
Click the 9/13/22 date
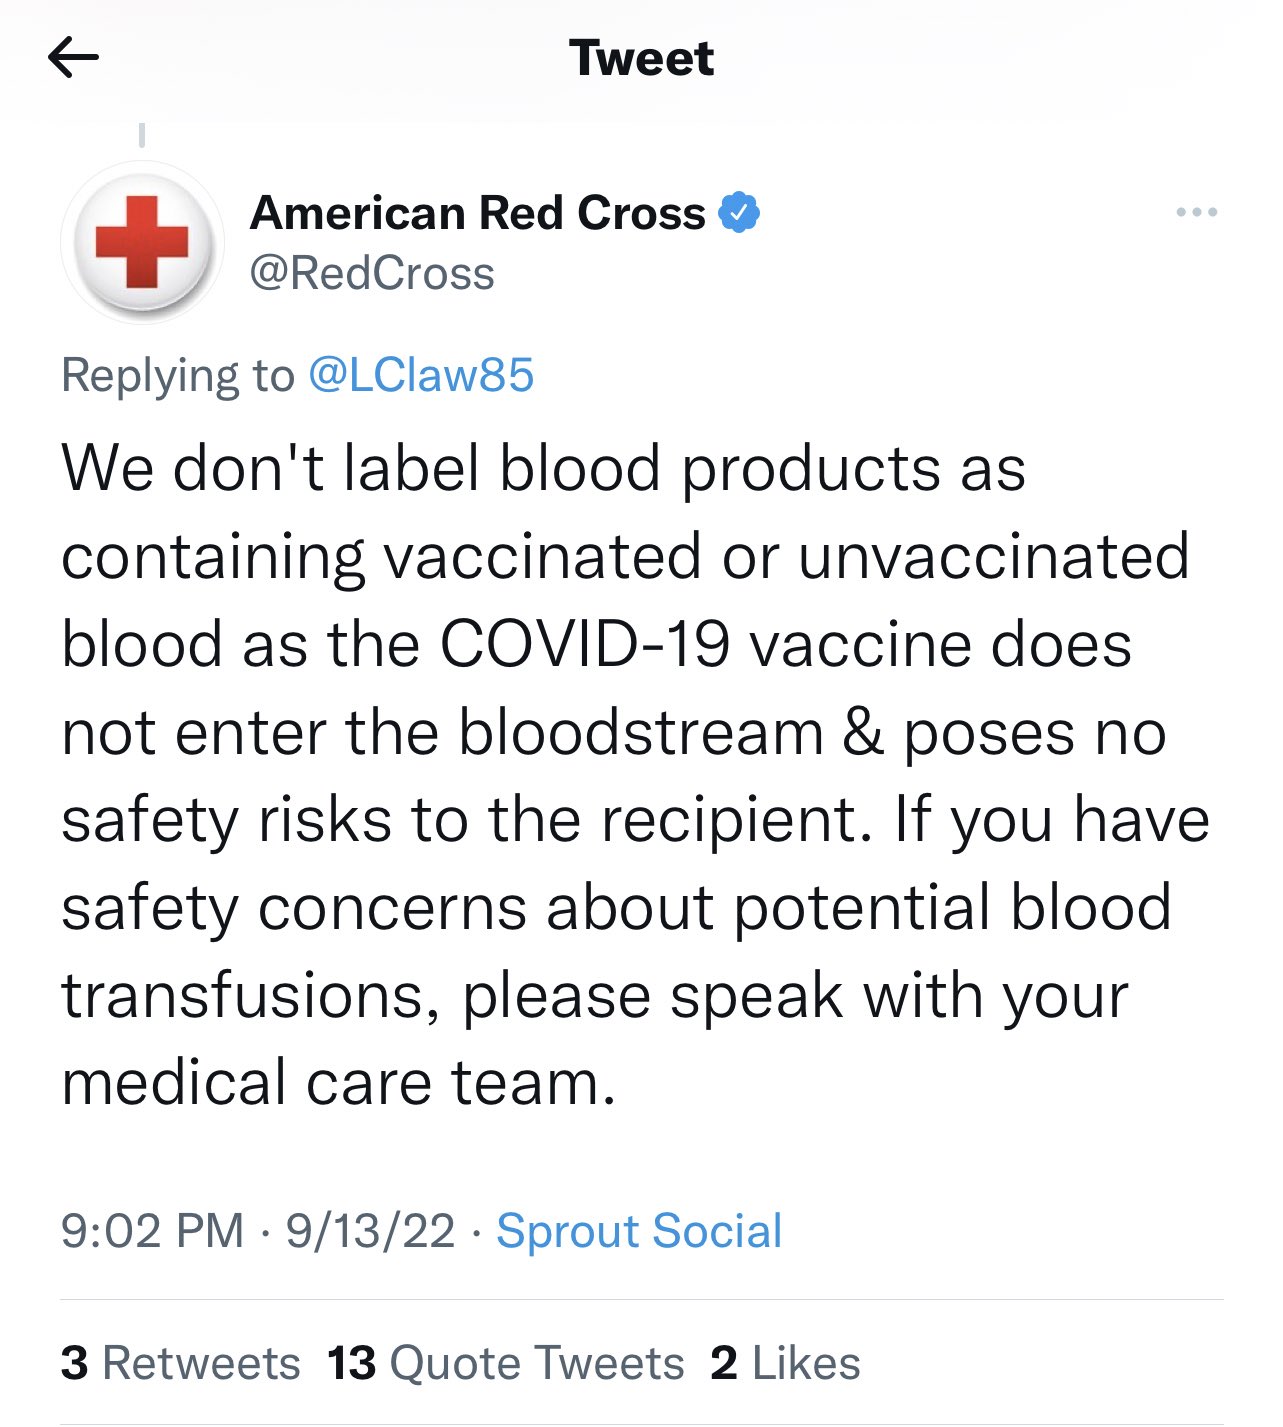coord(370,1230)
